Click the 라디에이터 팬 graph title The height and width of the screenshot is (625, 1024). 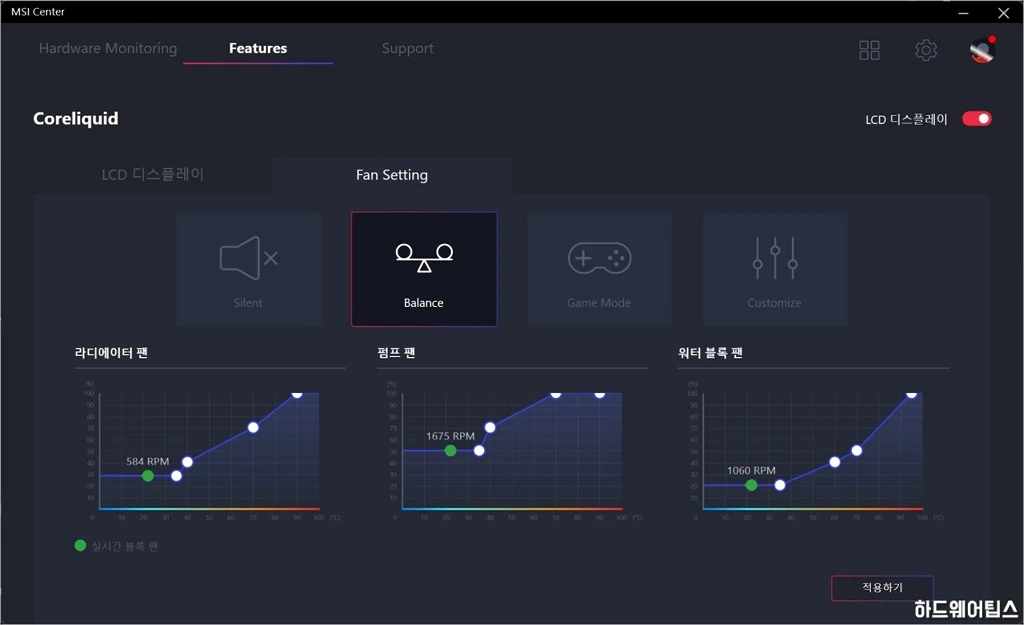[111, 353]
